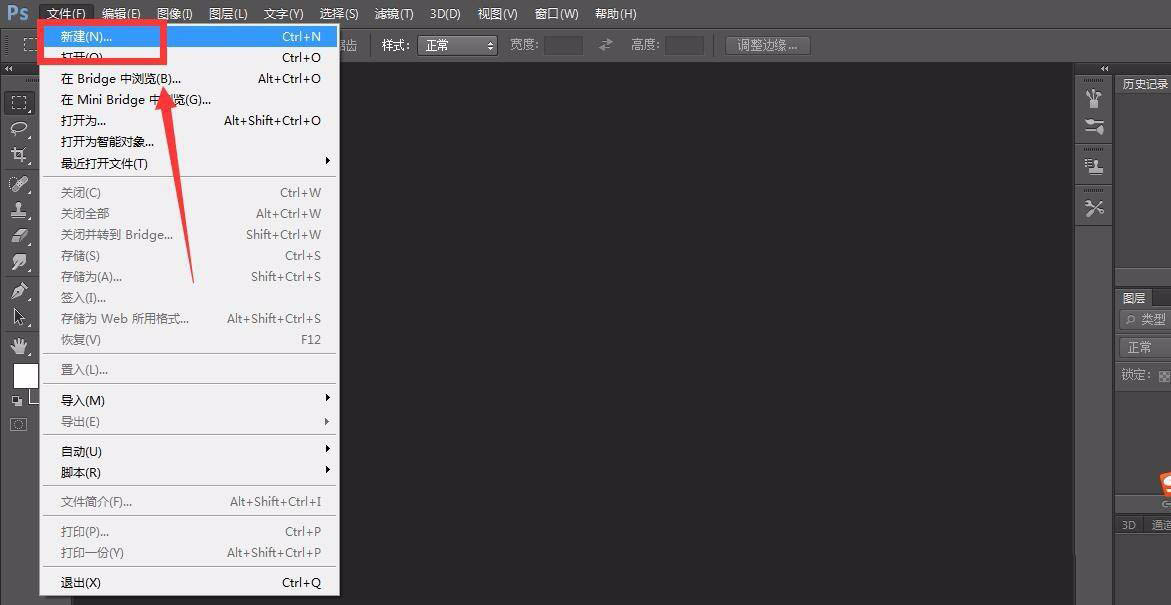Switch to the 历史记录 panel tab
The width and height of the screenshot is (1171, 605).
click(x=1144, y=84)
